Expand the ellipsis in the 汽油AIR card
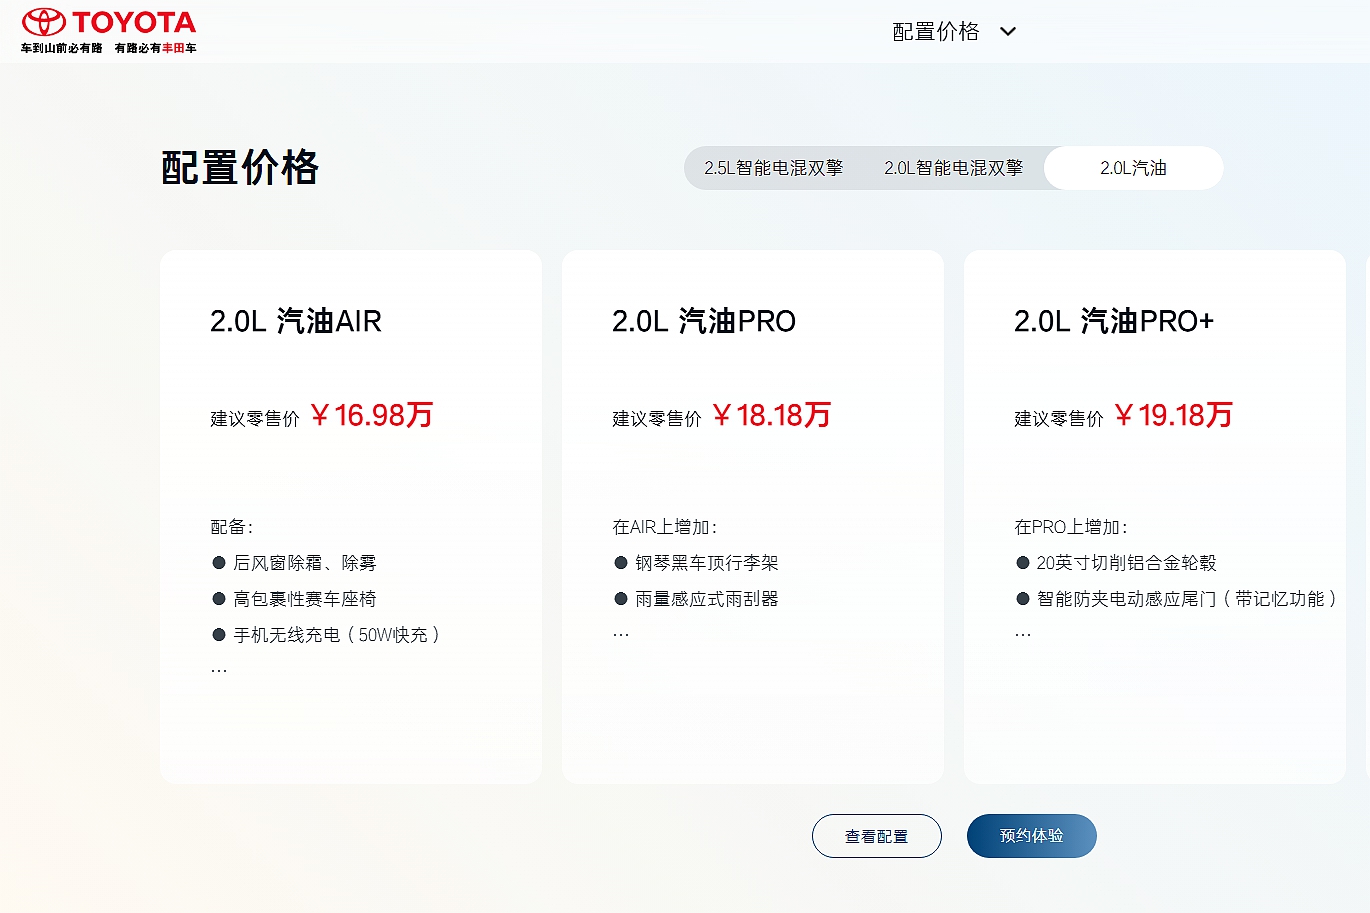The height and width of the screenshot is (913, 1370). [219, 670]
